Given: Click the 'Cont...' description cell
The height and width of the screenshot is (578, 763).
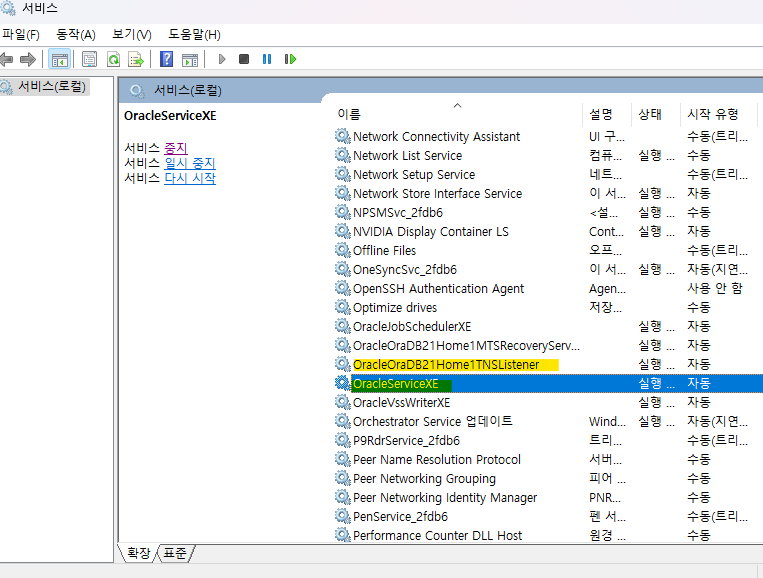Looking at the screenshot, I should [606, 232].
